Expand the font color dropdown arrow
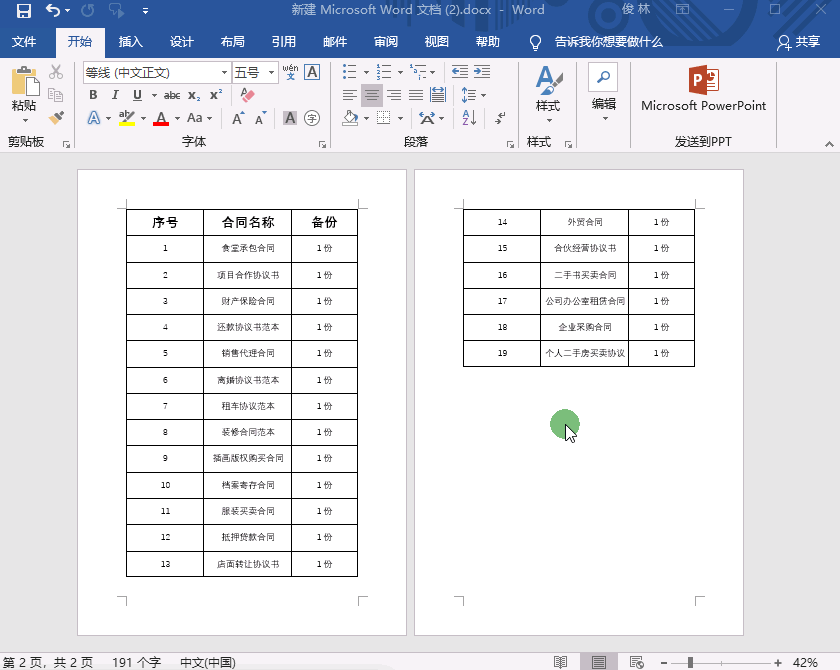Image resolution: width=840 pixels, height=670 pixels. click(177, 118)
